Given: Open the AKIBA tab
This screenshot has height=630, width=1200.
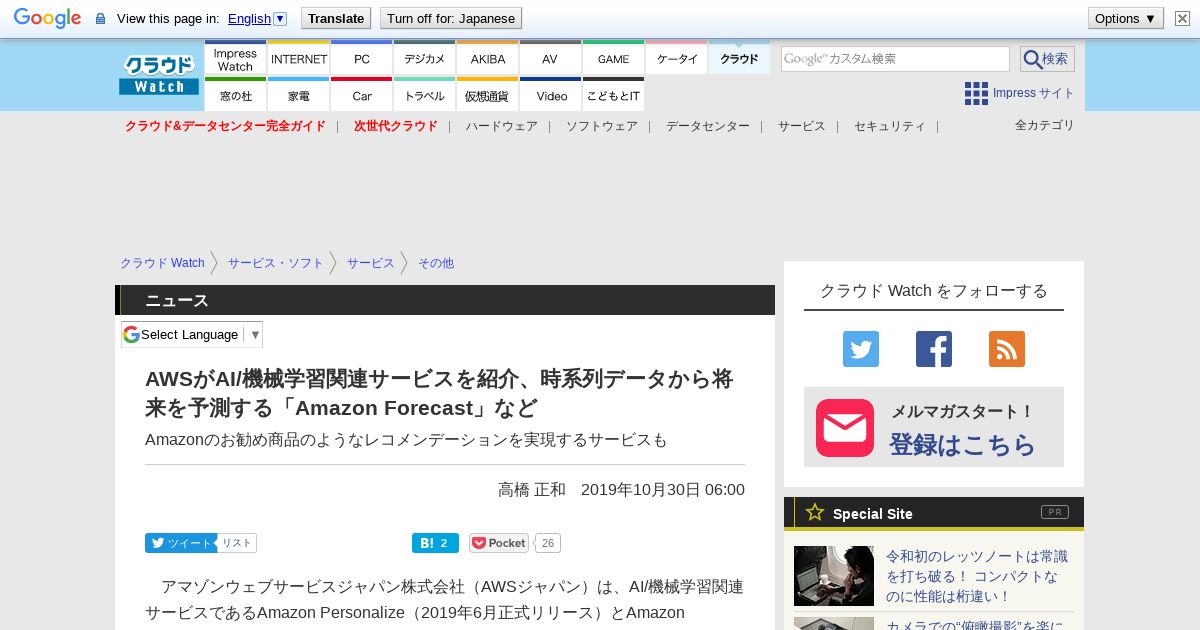Looking at the screenshot, I should pos(488,58).
